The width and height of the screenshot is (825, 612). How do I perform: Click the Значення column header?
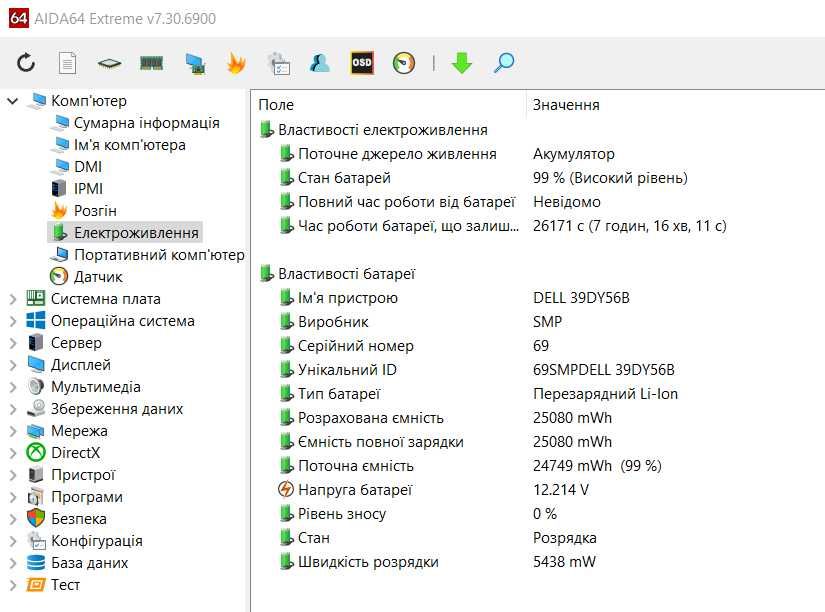click(566, 105)
